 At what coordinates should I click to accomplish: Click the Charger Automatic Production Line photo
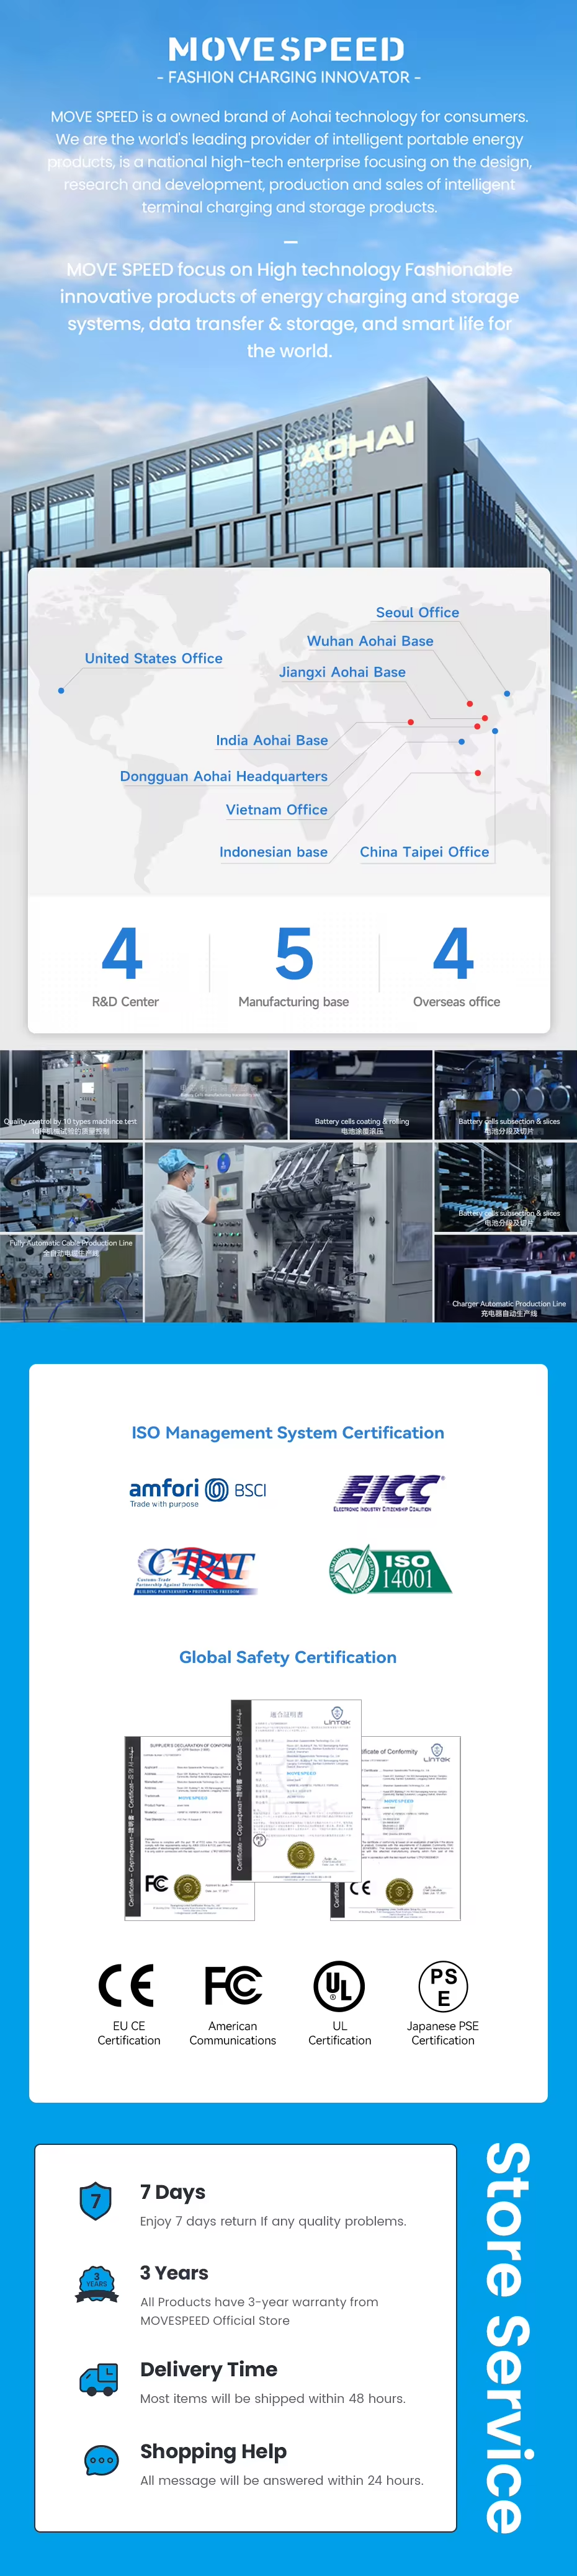pyautogui.click(x=506, y=1279)
